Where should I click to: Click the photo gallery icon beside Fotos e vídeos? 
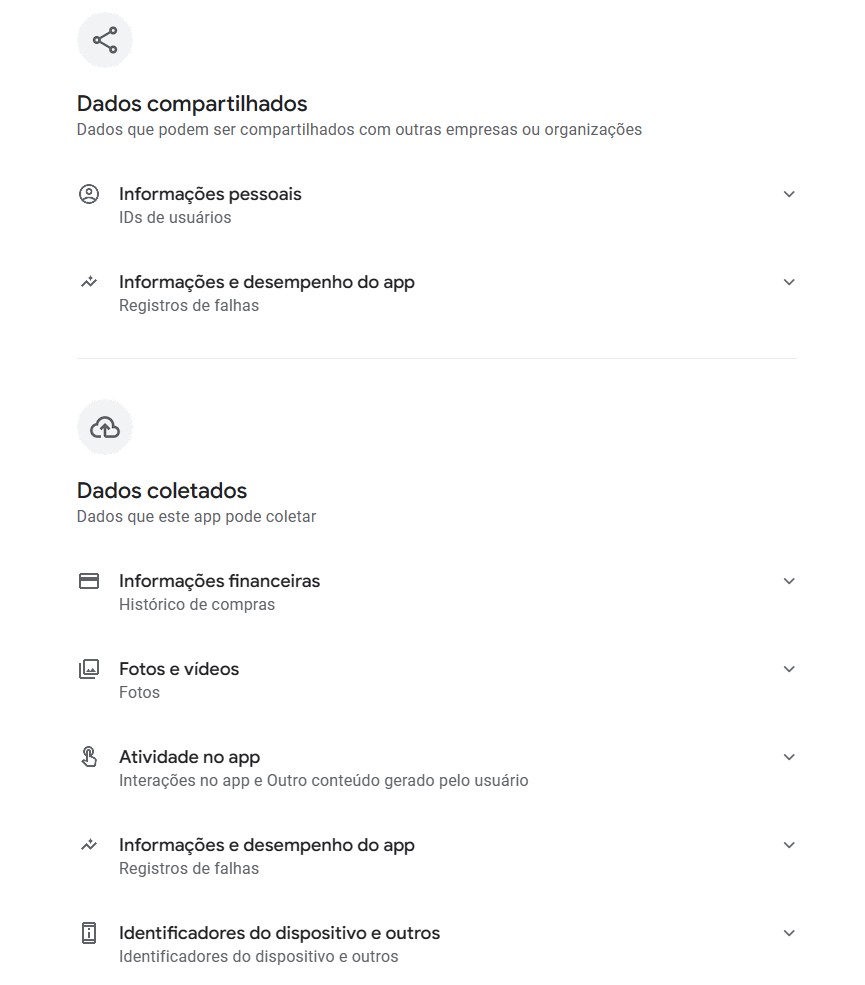tap(89, 669)
